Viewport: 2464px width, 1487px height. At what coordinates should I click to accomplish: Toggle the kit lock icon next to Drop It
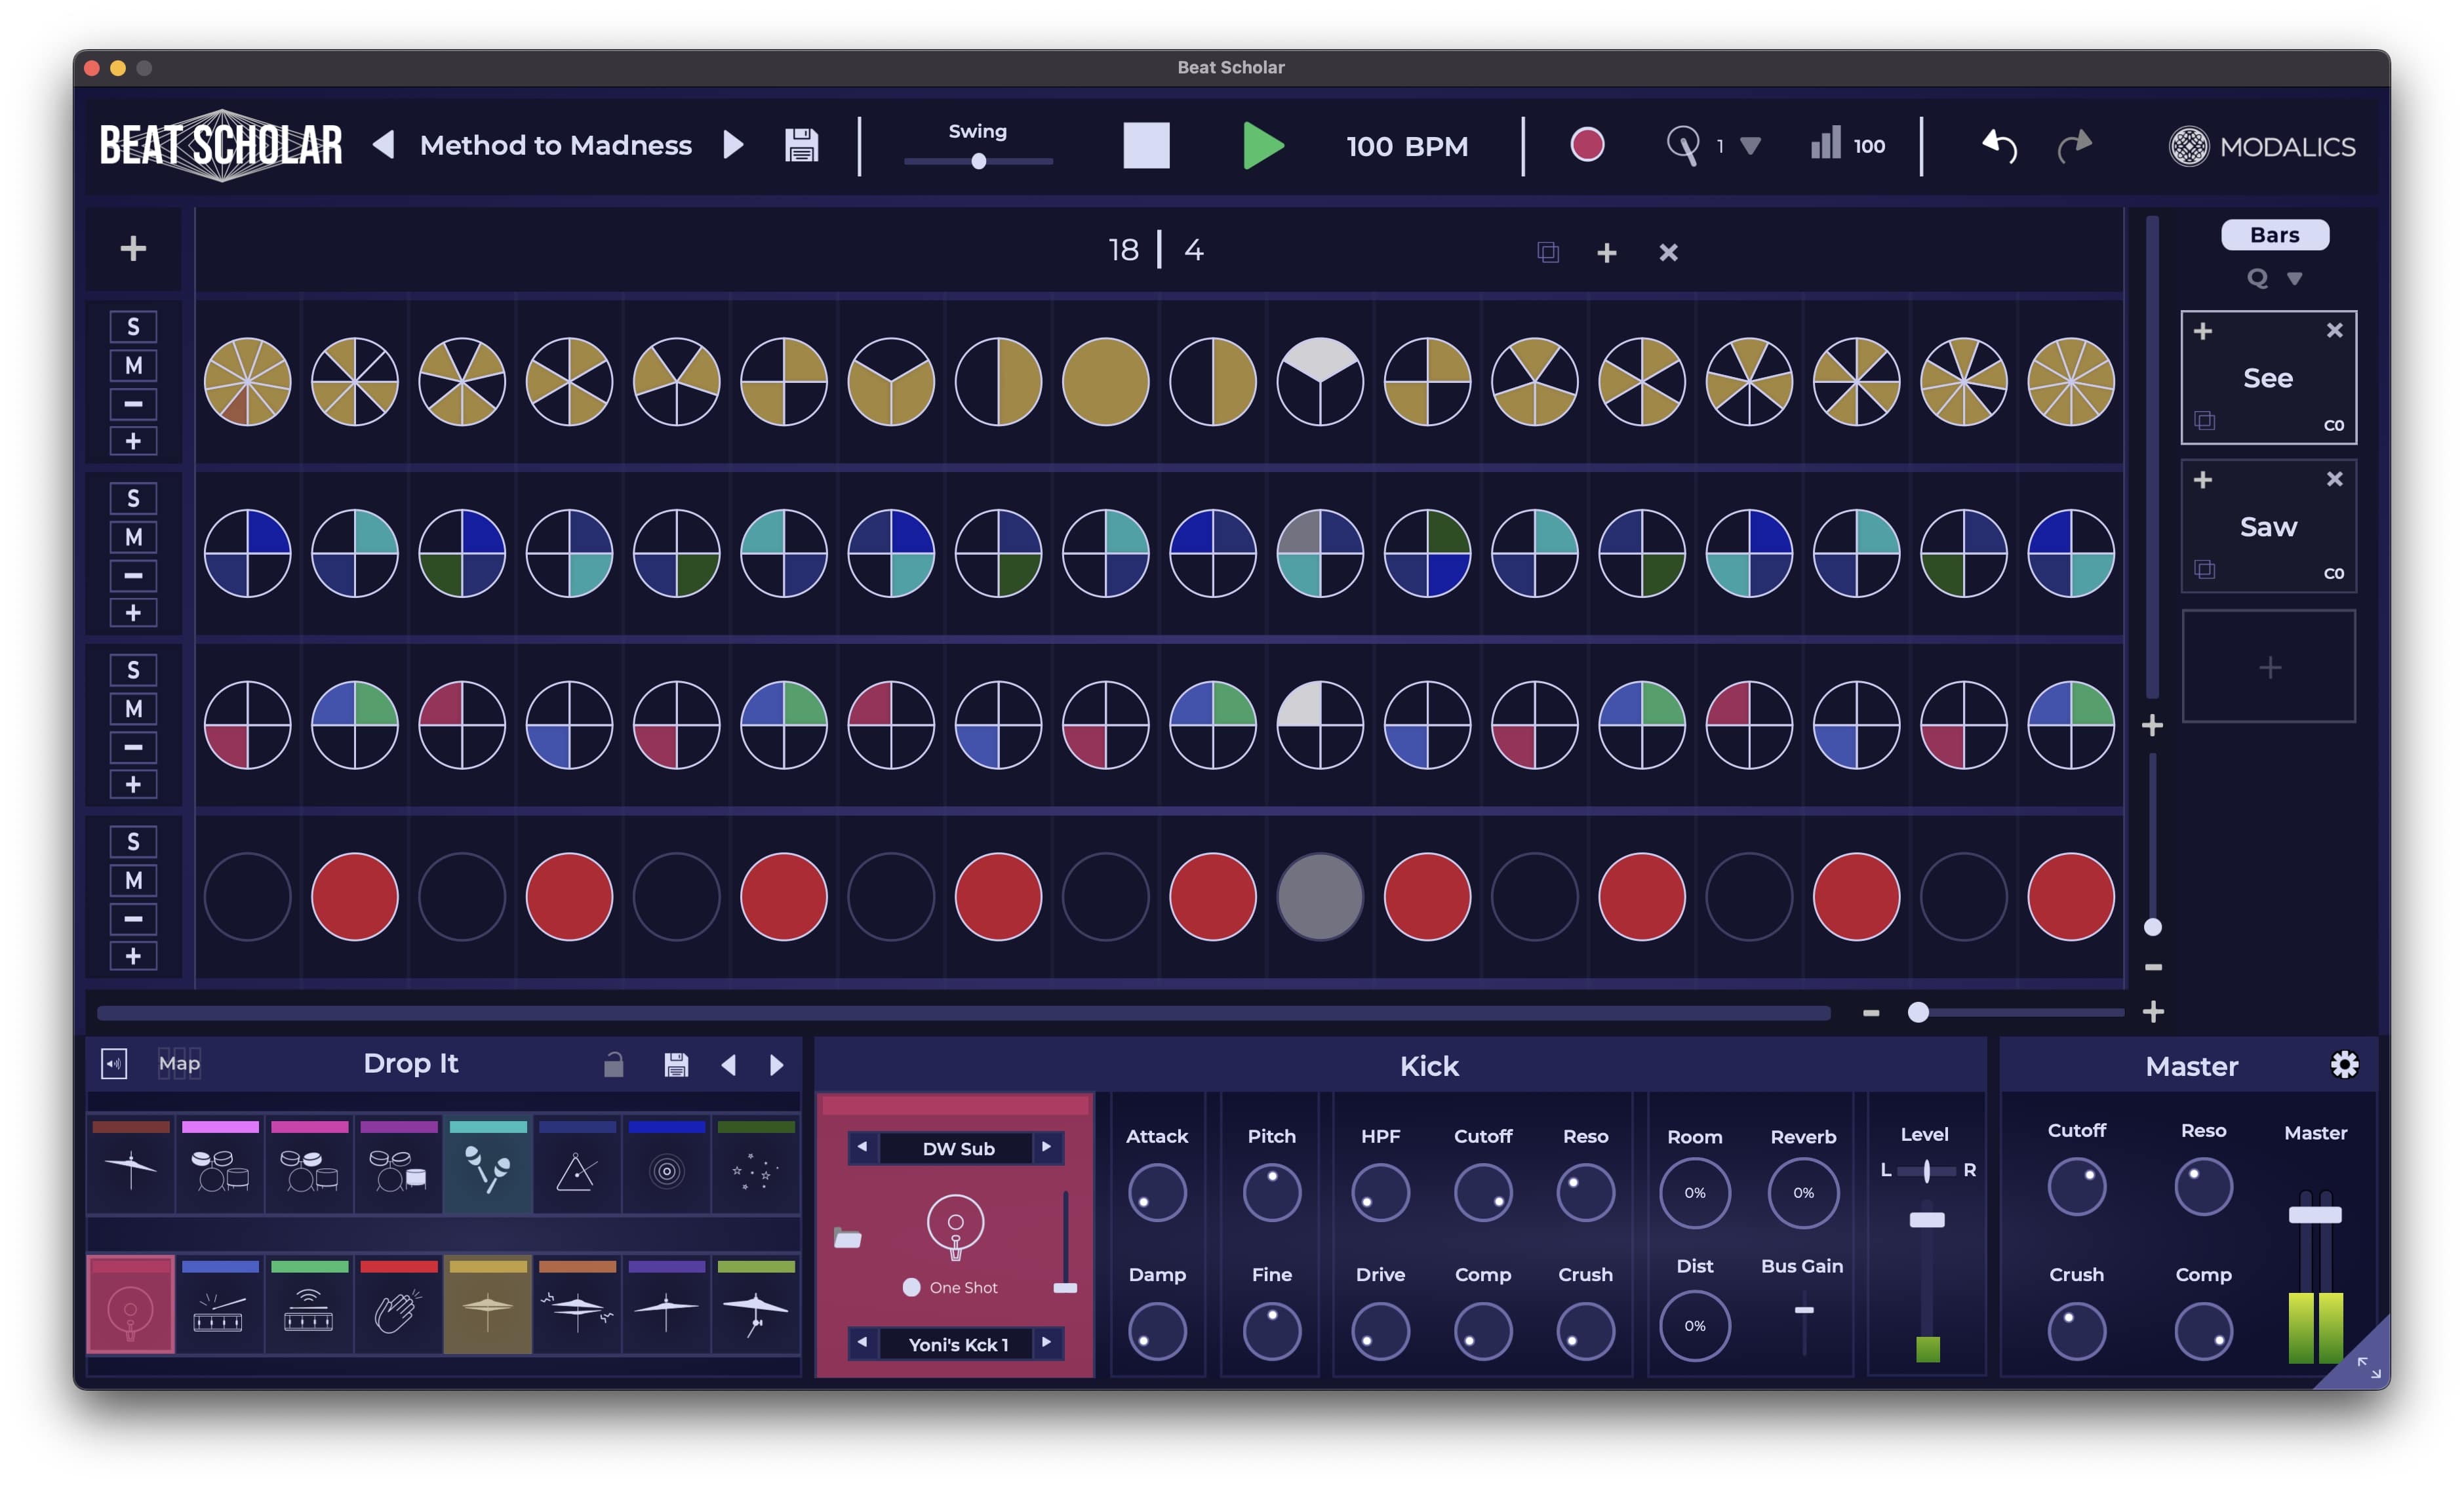point(613,1065)
